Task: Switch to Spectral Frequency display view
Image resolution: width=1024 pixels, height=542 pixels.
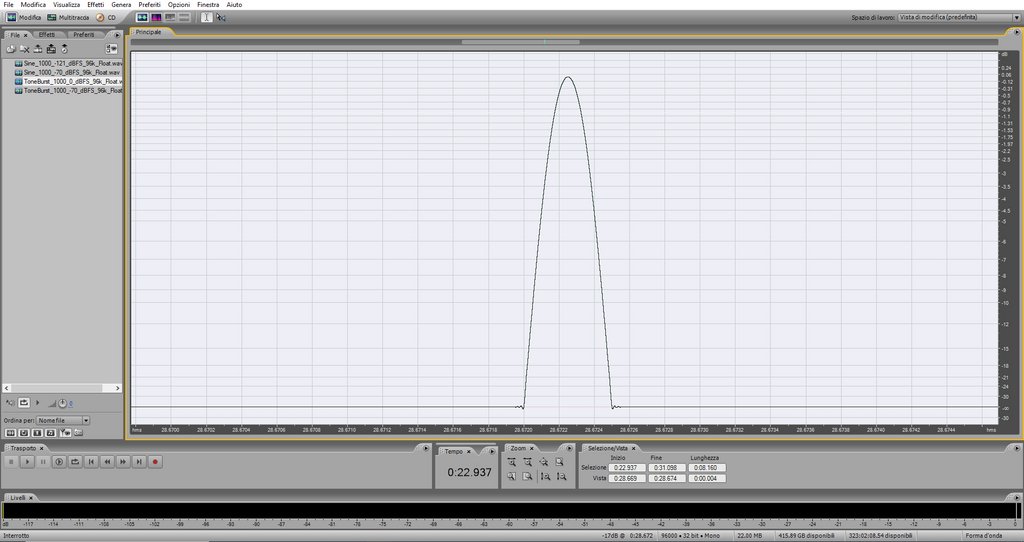Action: click(x=156, y=18)
